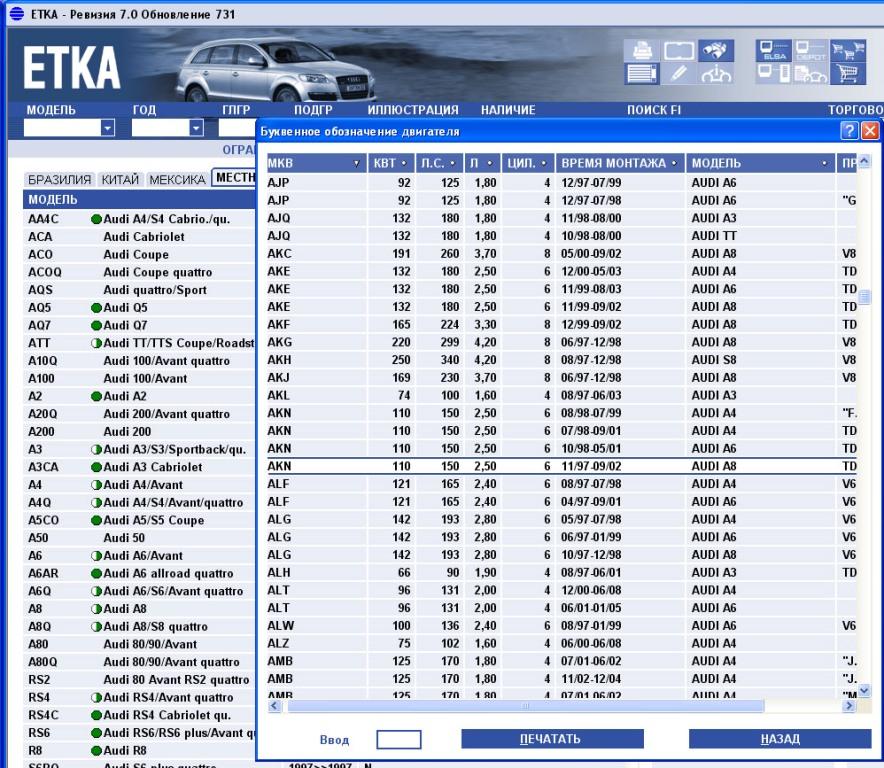Viewport: 884px width, 768px height.
Task: Click the printer icon in the header
Action: click(643, 50)
